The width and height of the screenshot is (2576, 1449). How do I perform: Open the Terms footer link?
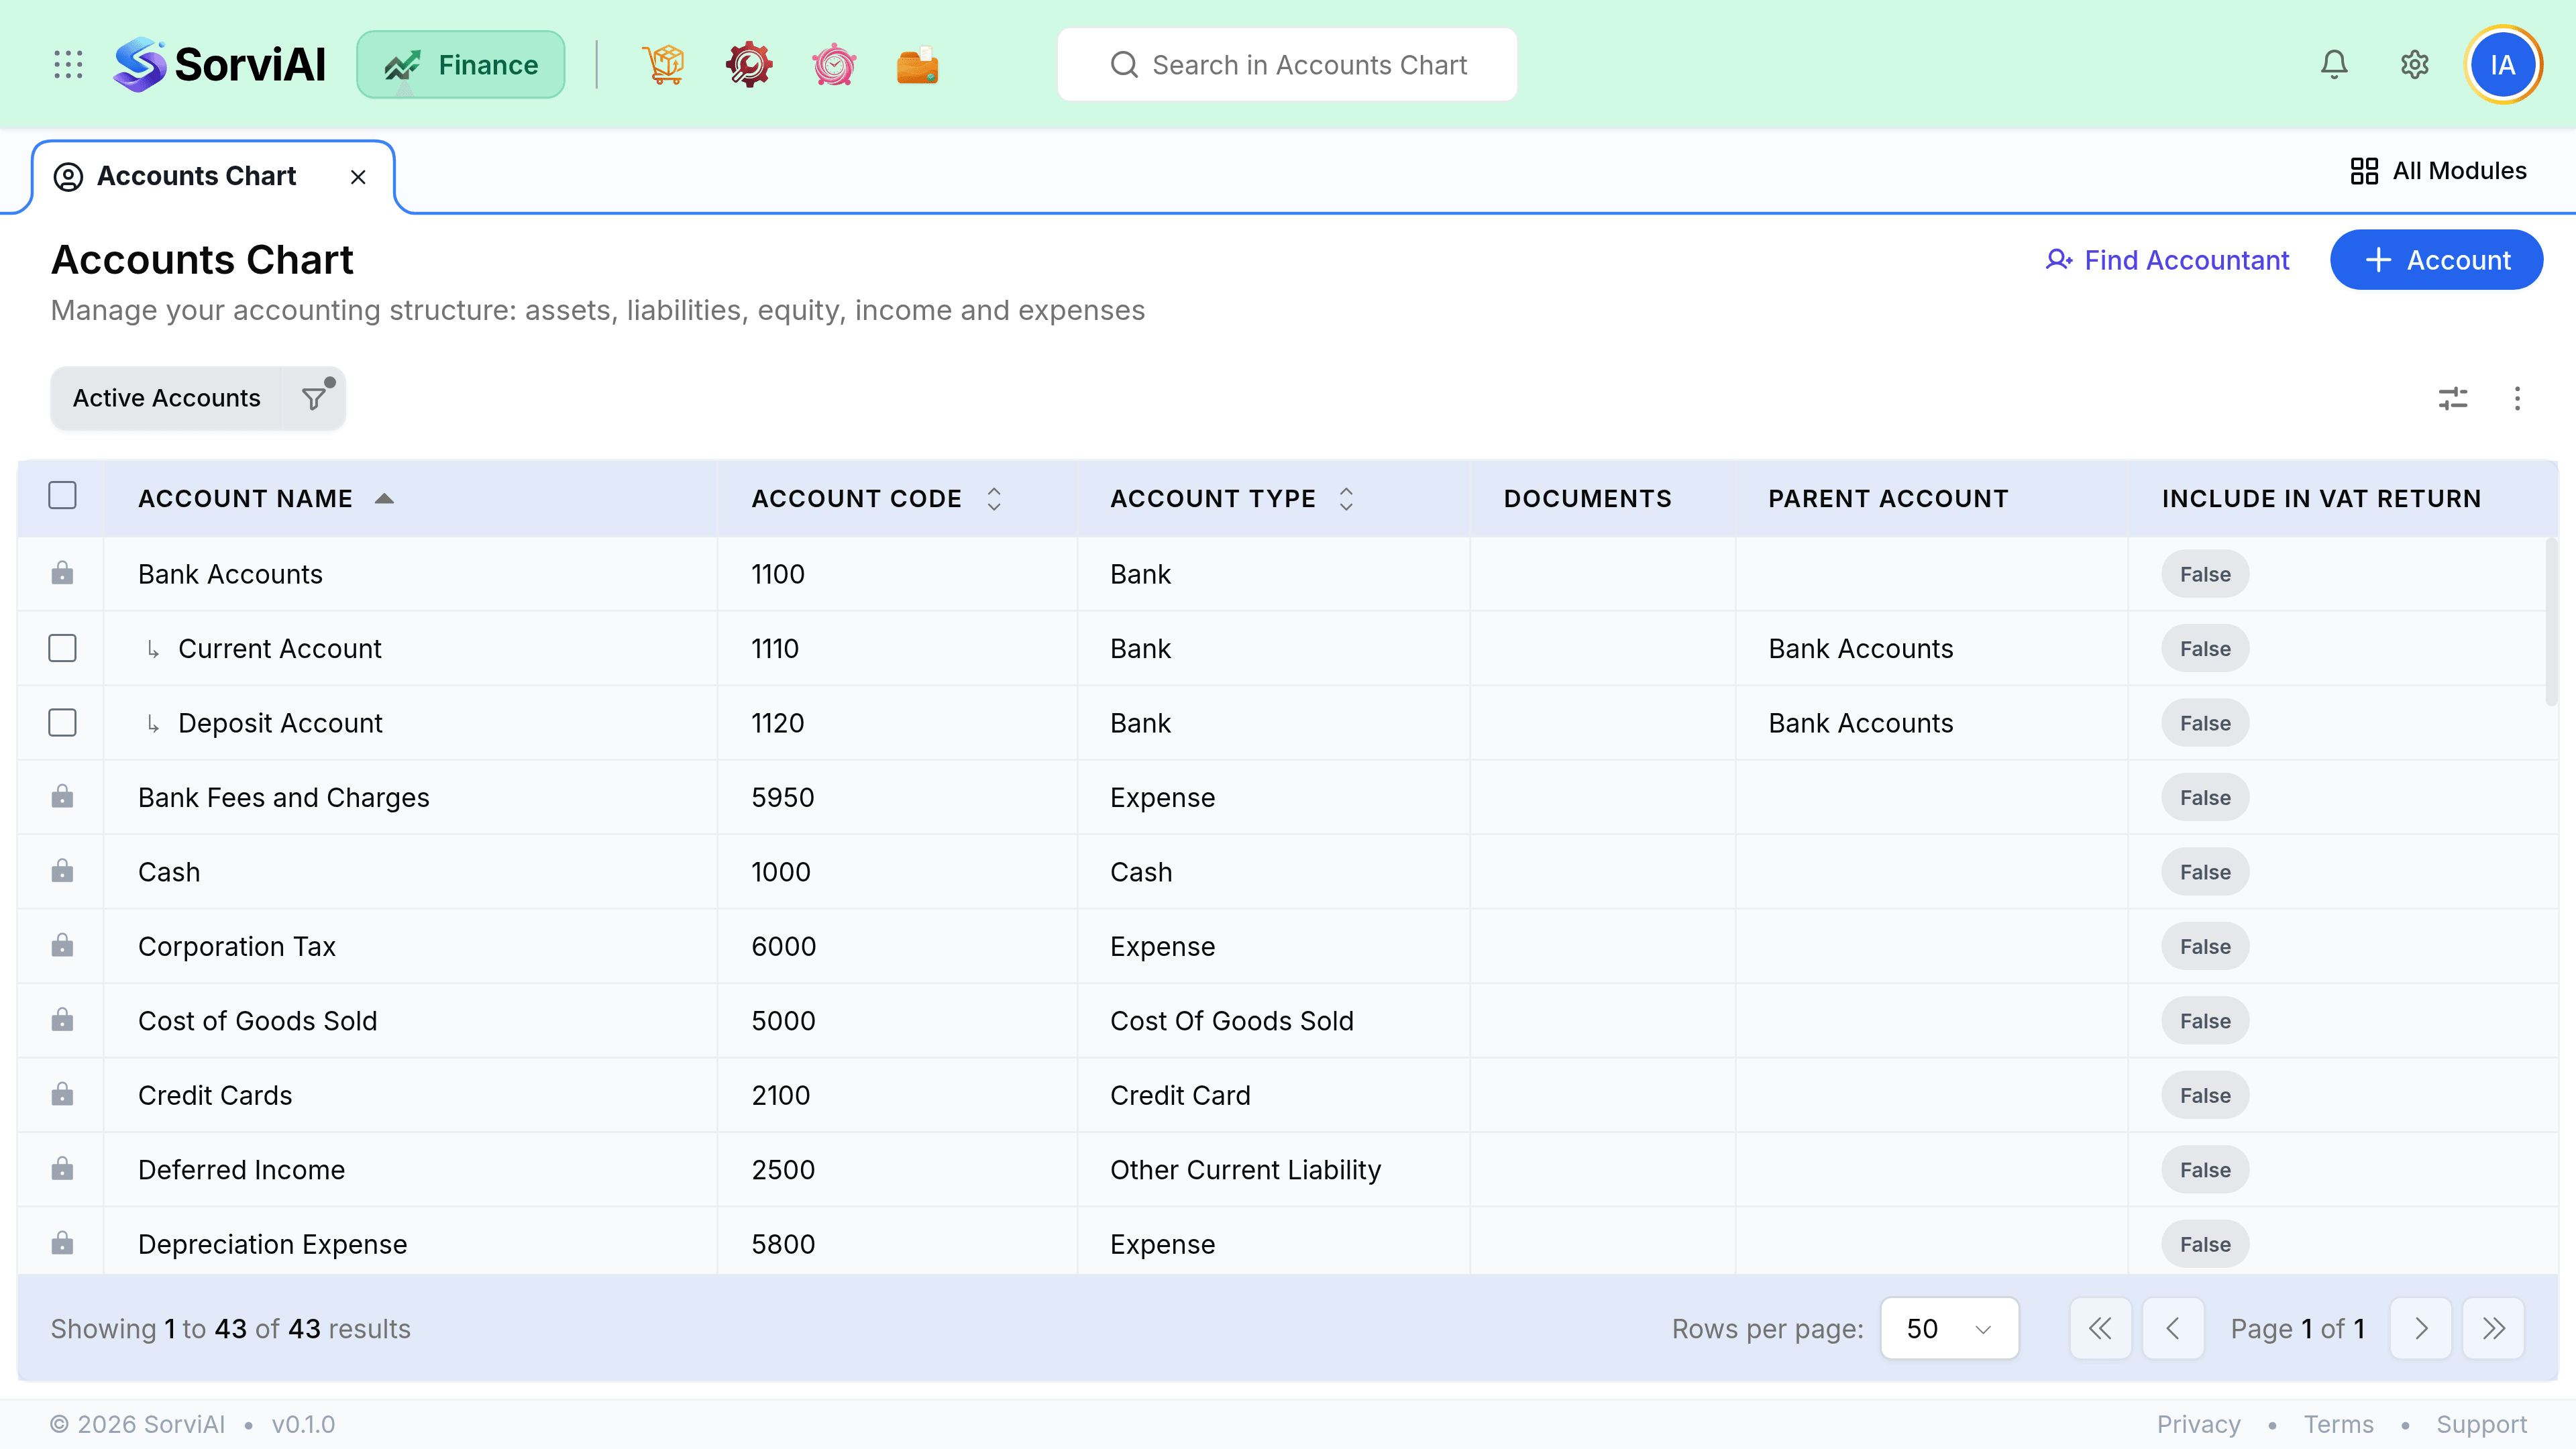2338,1424
